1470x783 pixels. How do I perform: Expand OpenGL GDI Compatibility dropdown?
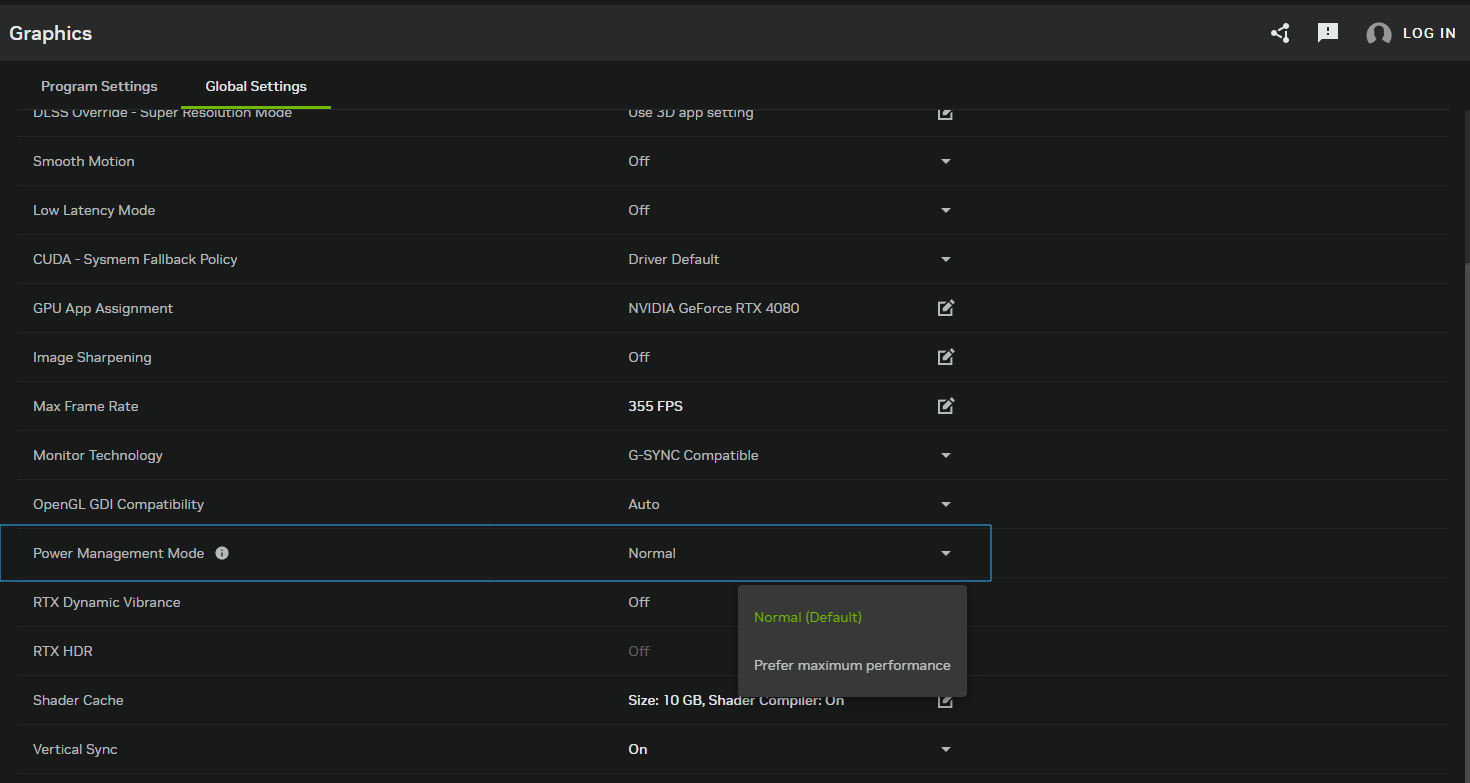pyautogui.click(x=945, y=504)
